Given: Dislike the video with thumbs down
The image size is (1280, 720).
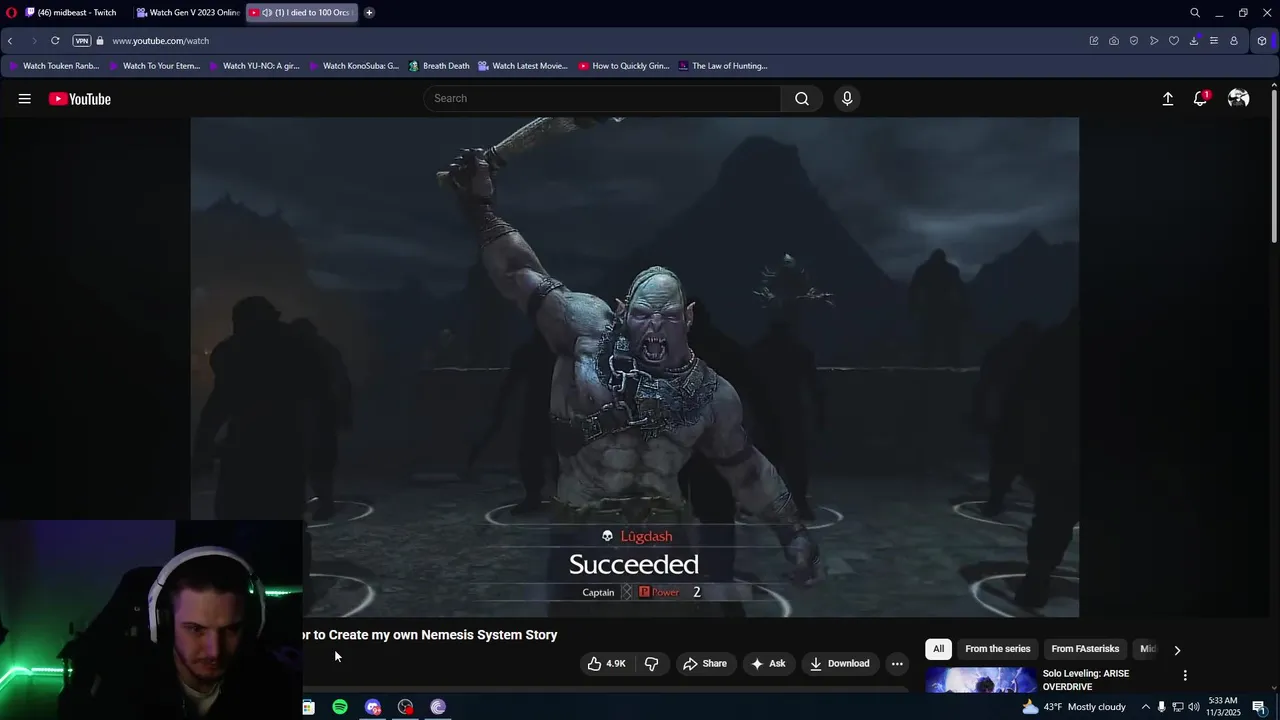Looking at the screenshot, I should coord(652,664).
